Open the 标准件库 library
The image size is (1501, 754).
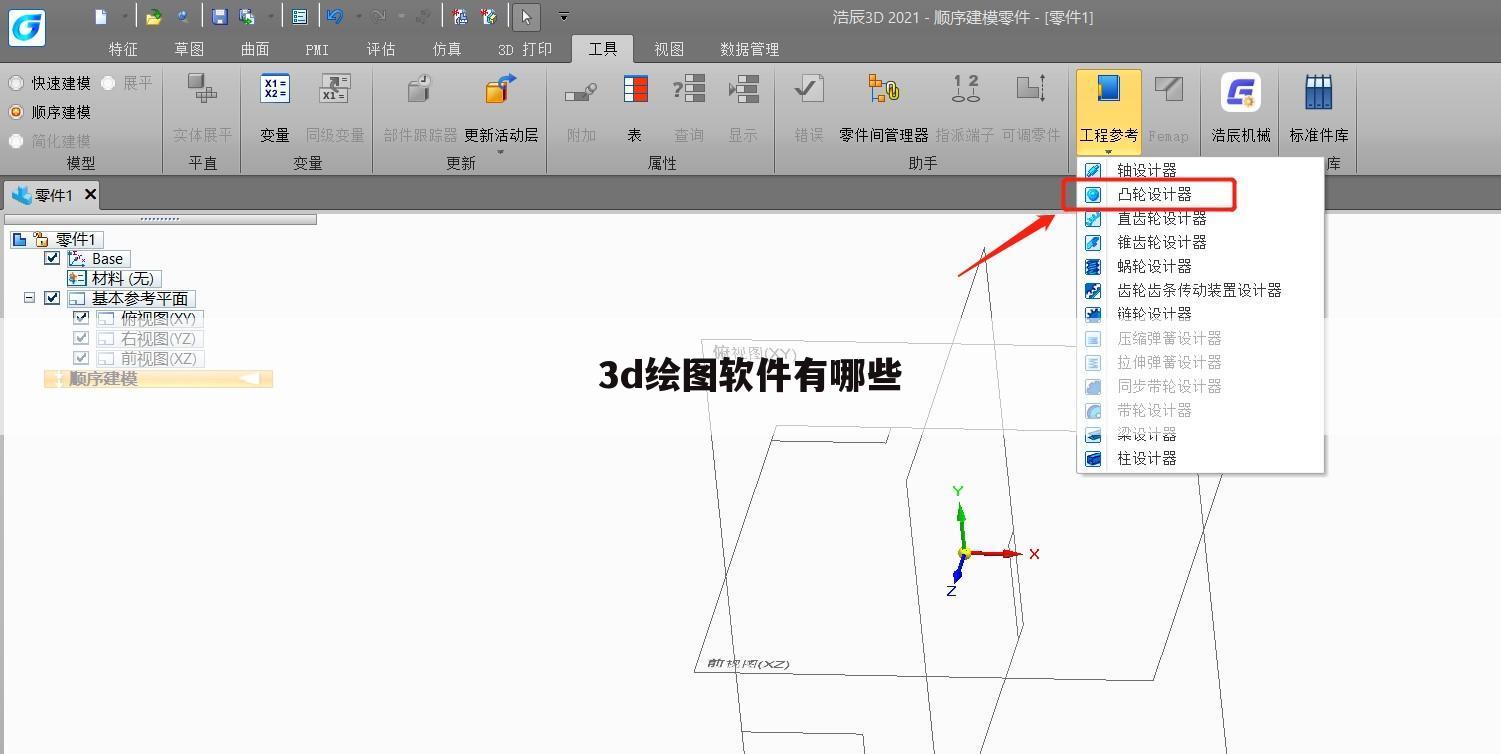[x=1319, y=108]
